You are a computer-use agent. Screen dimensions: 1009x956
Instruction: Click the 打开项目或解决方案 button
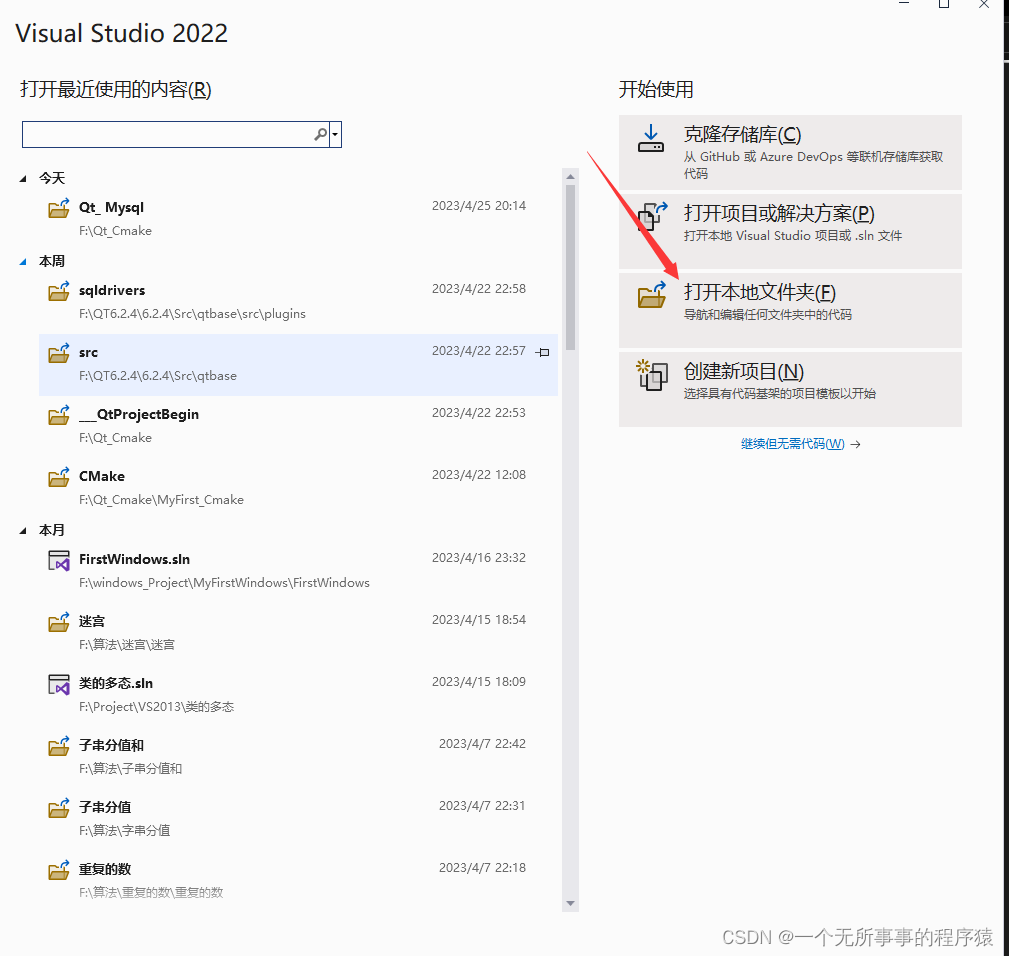pyautogui.click(x=790, y=231)
